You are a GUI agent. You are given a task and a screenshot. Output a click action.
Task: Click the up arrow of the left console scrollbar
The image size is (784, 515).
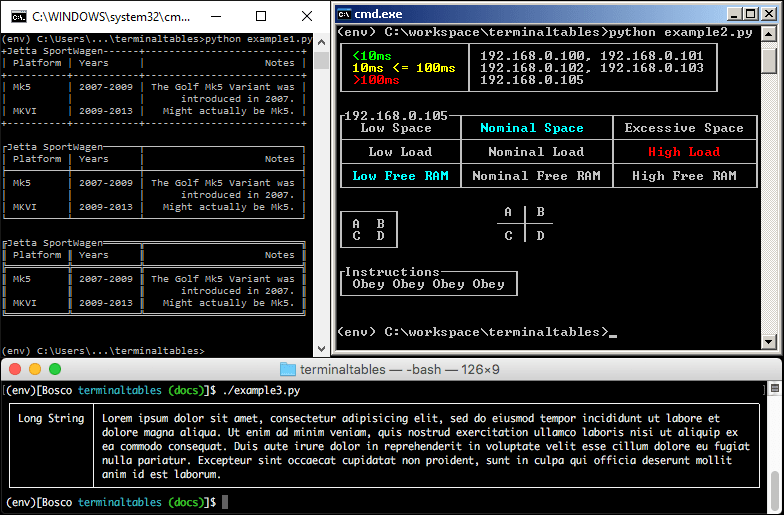pos(321,42)
